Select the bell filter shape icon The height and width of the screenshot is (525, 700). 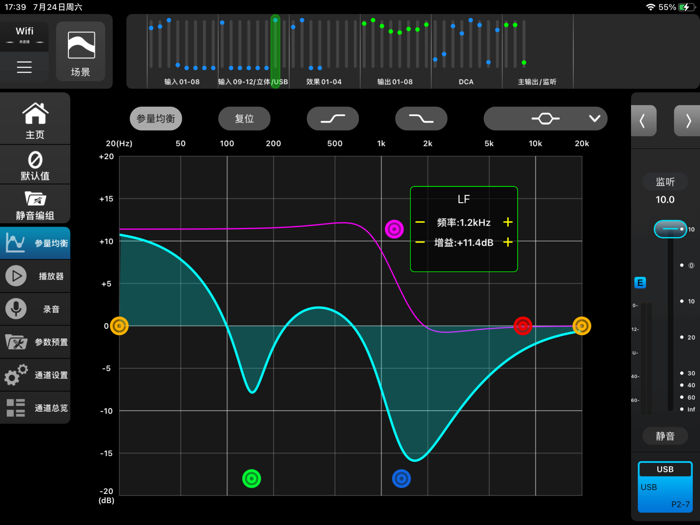(545, 119)
